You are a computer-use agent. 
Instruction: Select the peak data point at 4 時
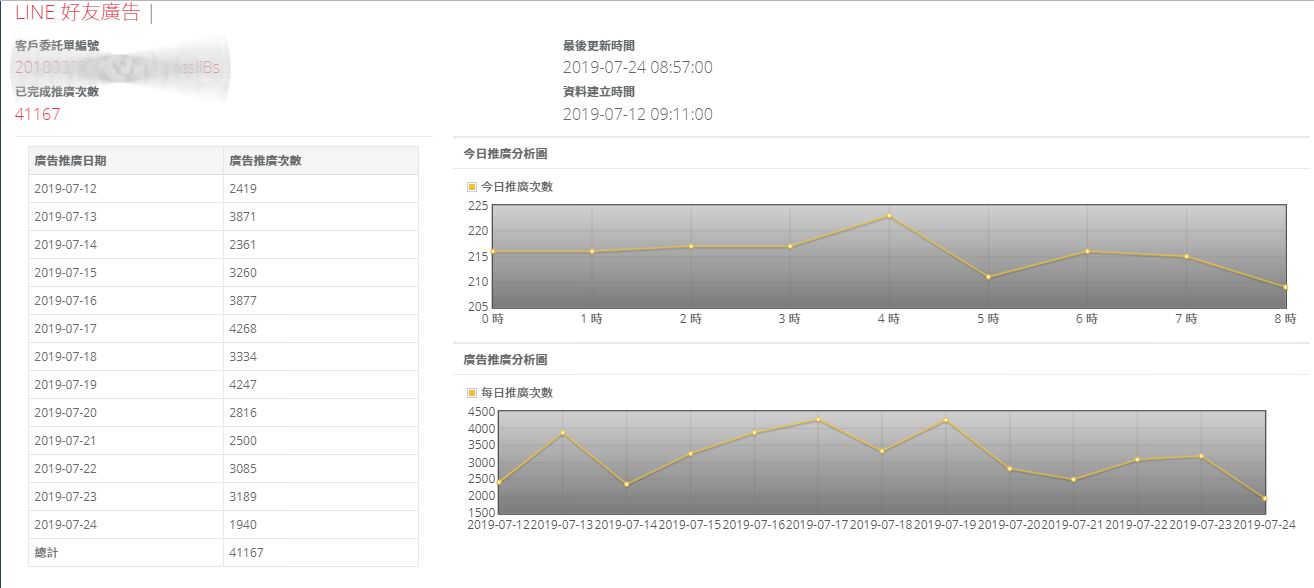coord(889,216)
